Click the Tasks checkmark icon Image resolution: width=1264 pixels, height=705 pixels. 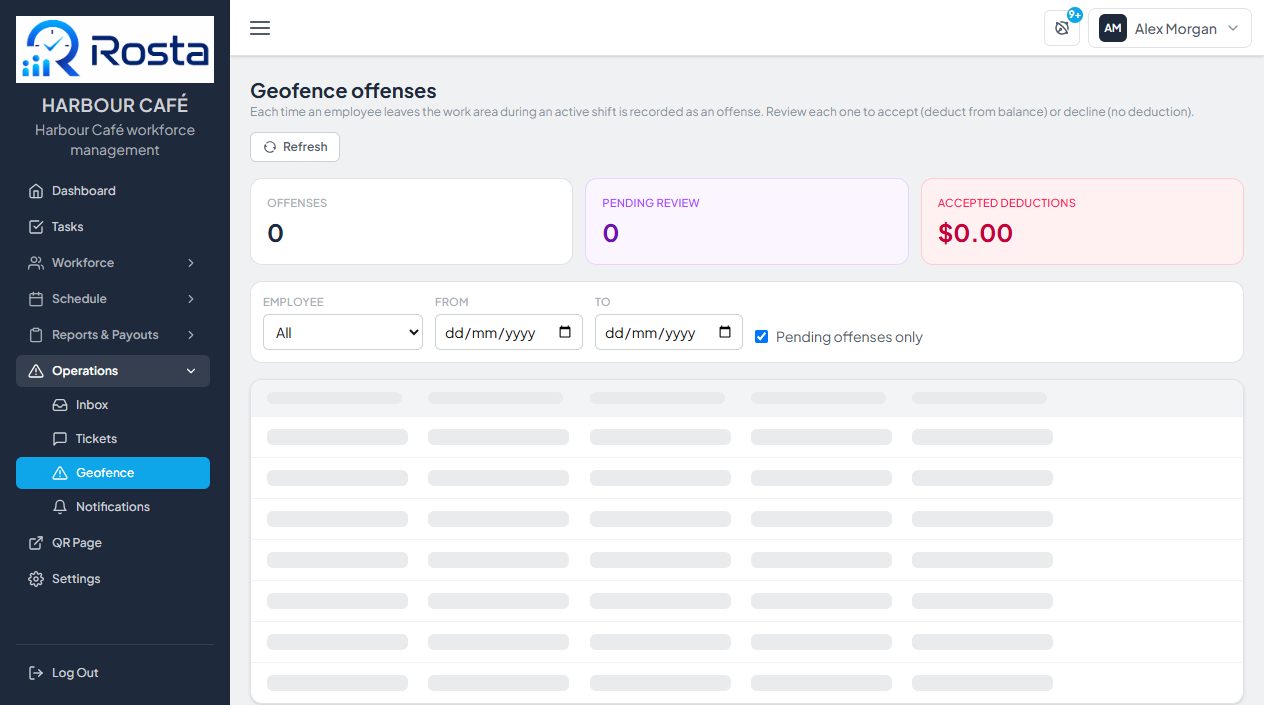36,227
